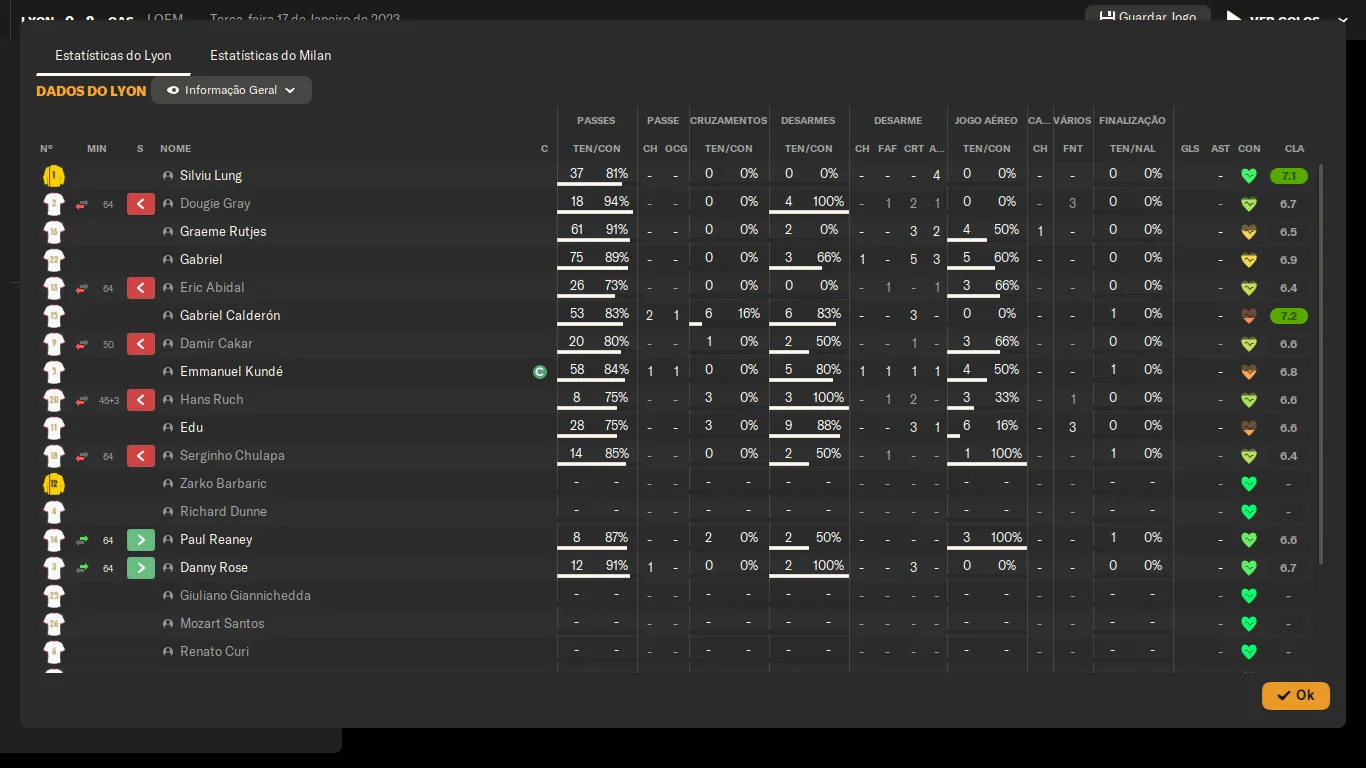The height and width of the screenshot is (768, 1366).
Task: Open Serginho Chulapa's player profile
Action: [232, 456]
